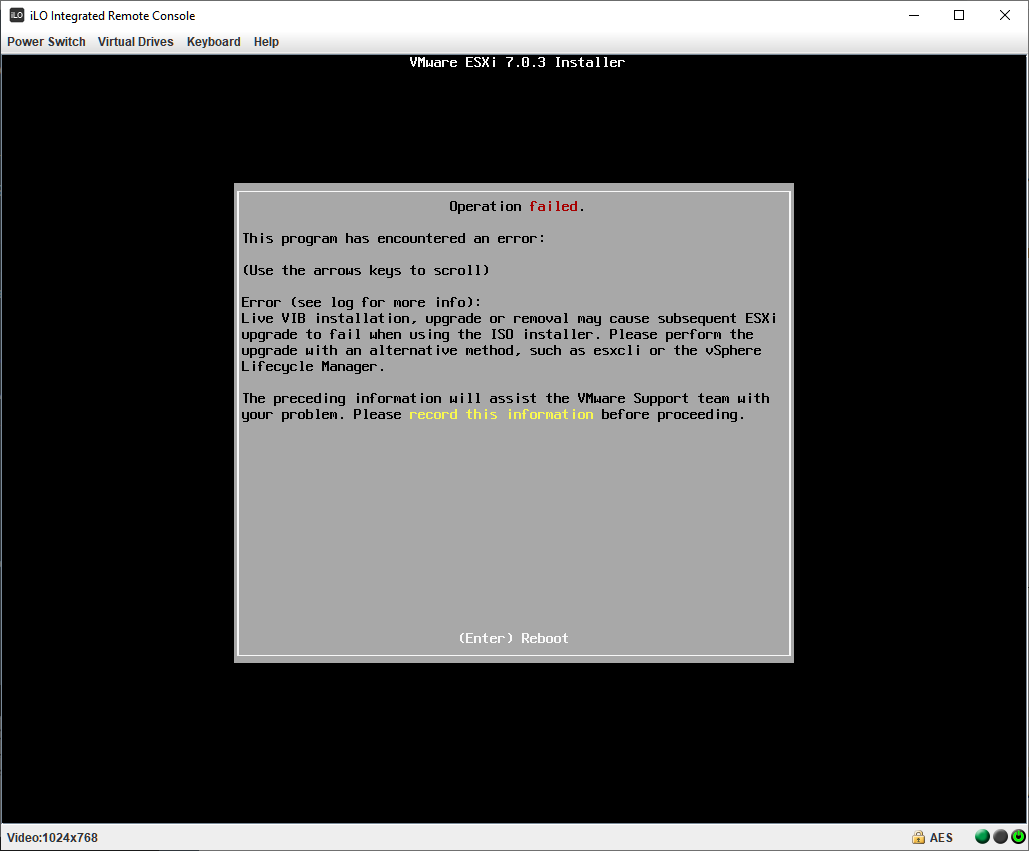Close the iLO Integrated Remote Console window
Image resolution: width=1029 pixels, height=851 pixels.
click(1004, 15)
